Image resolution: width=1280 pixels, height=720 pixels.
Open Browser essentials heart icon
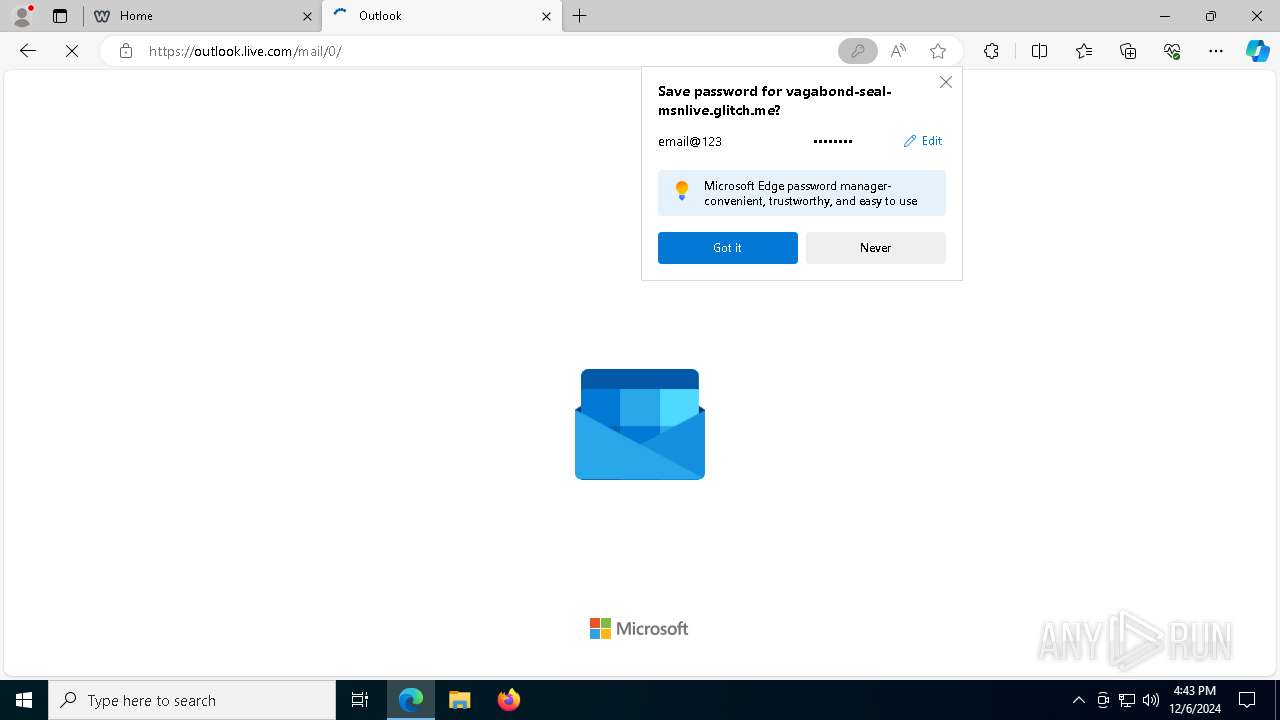pyautogui.click(x=1172, y=51)
